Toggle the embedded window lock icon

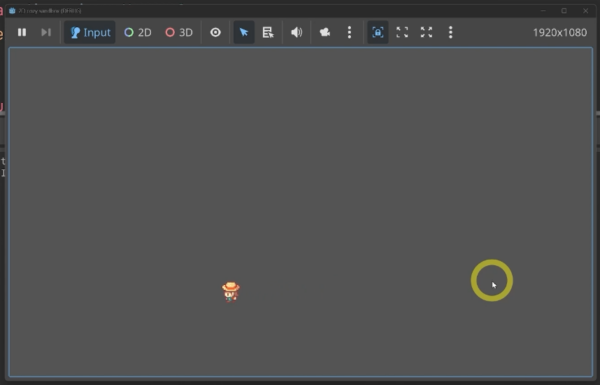[378, 33]
